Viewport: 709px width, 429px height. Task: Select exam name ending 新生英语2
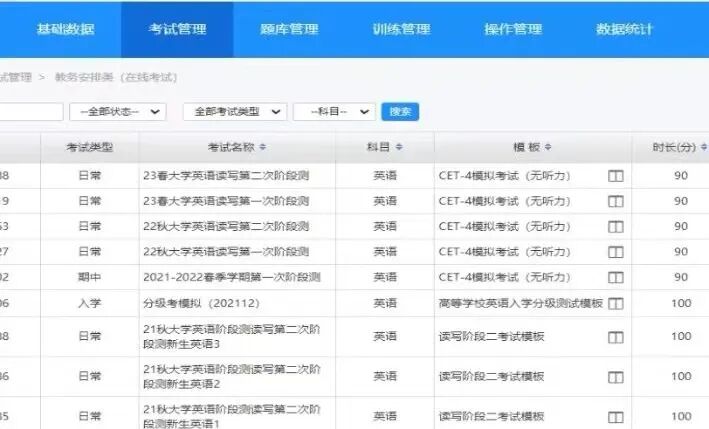[232, 376]
